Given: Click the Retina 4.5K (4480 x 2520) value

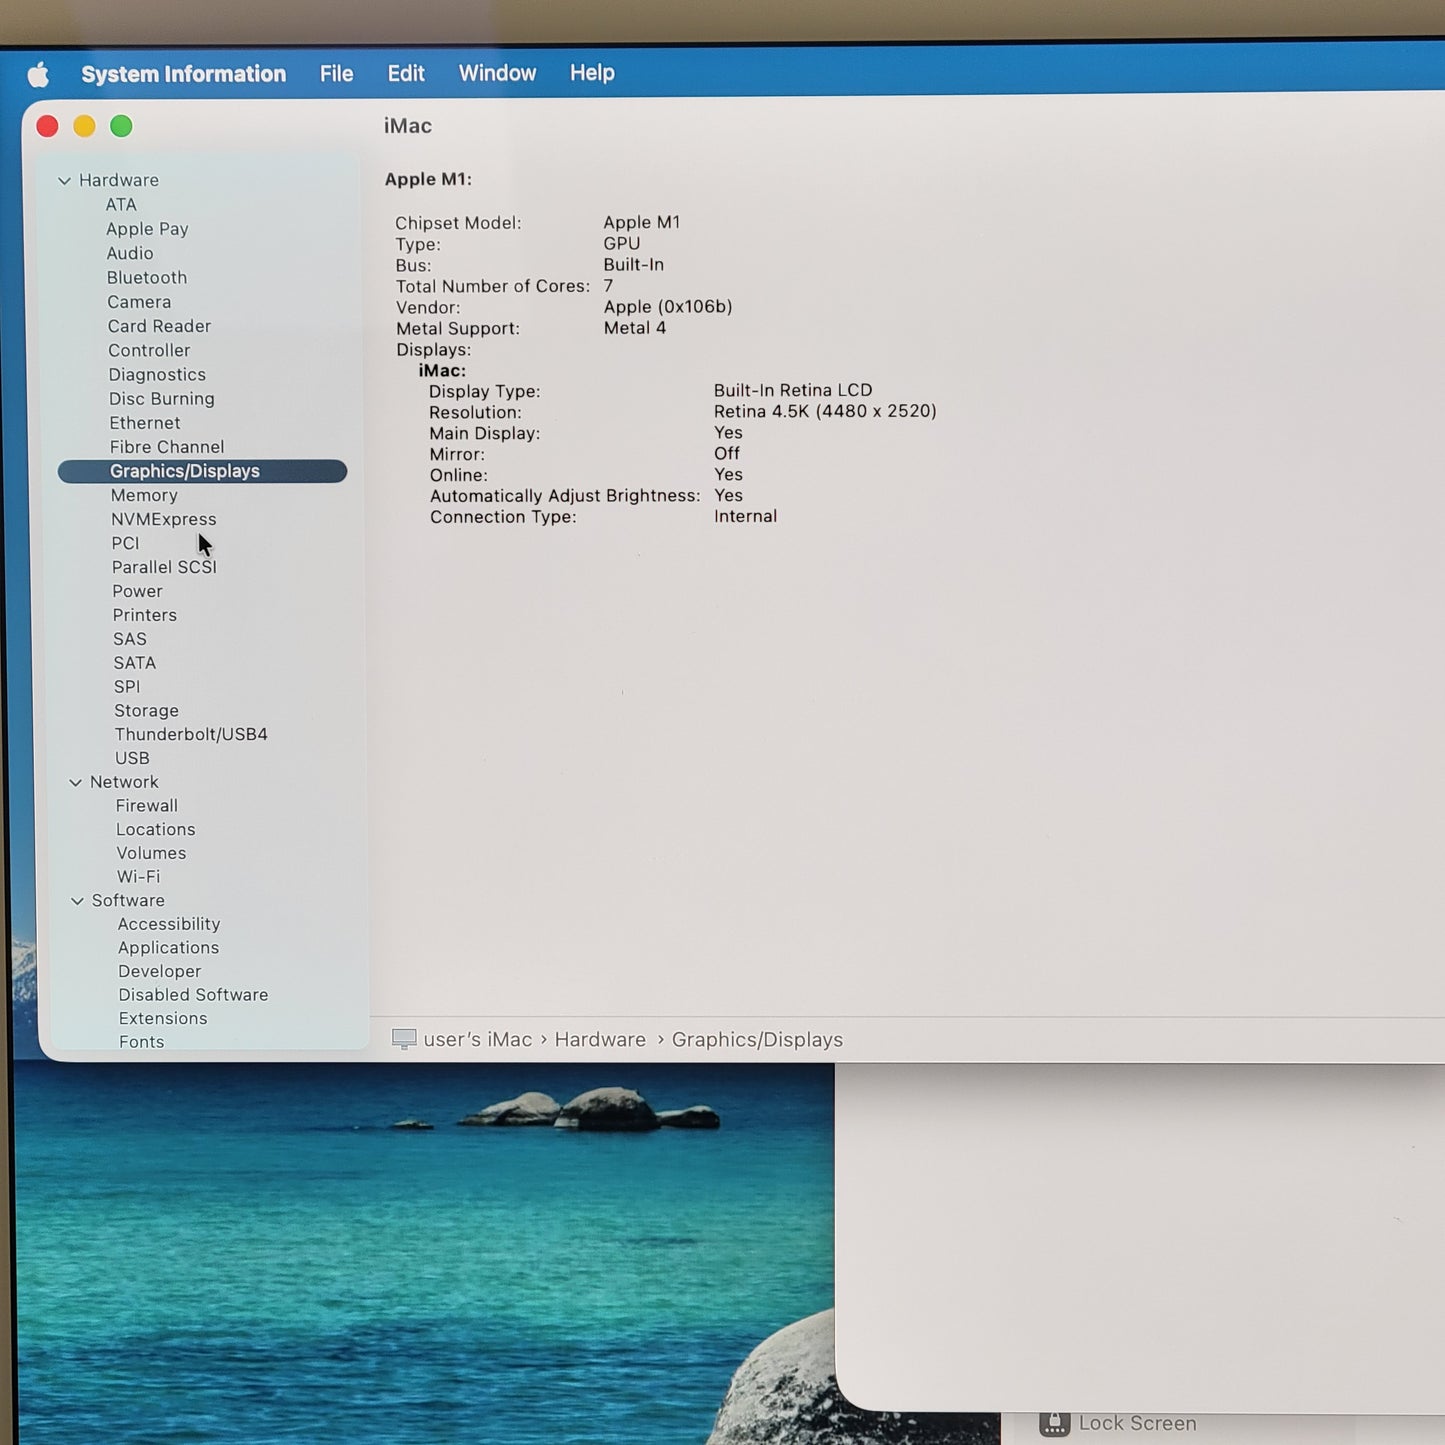Looking at the screenshot, I should coord(825,411).
